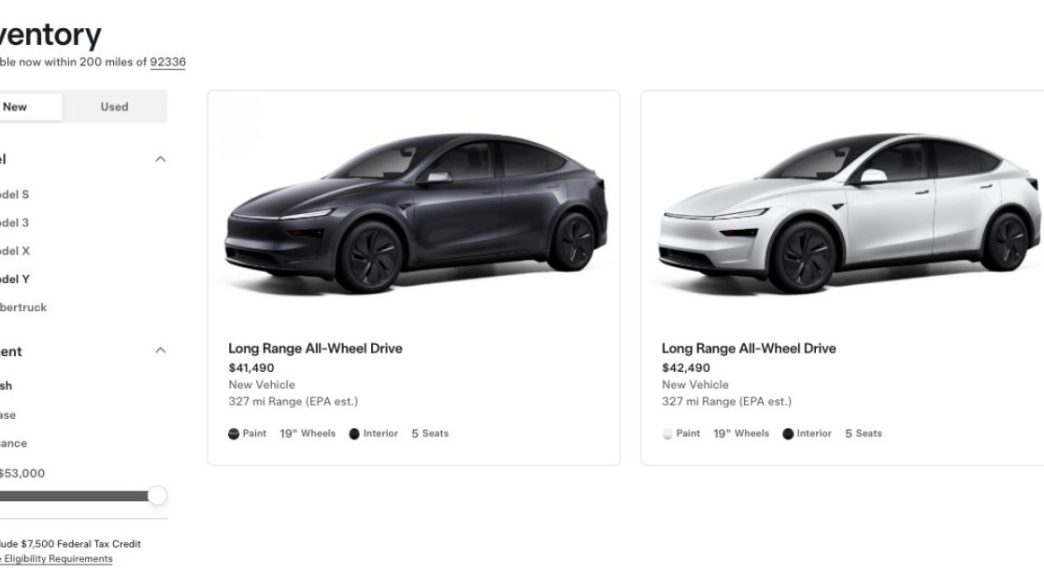Click the price range slider handle

(157, 496)
